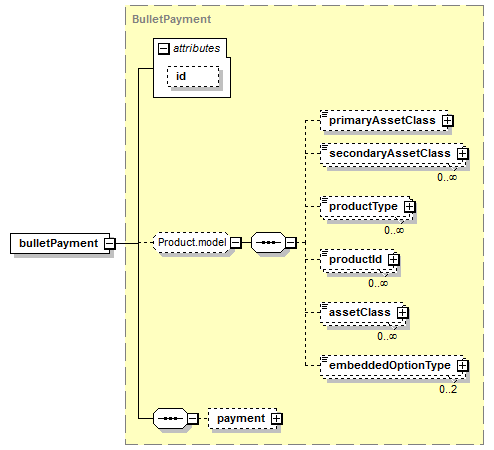Image resolution: width=494 pixels, height=450 pixels.
Task: Expand the productType element
Action: (410, 207)
